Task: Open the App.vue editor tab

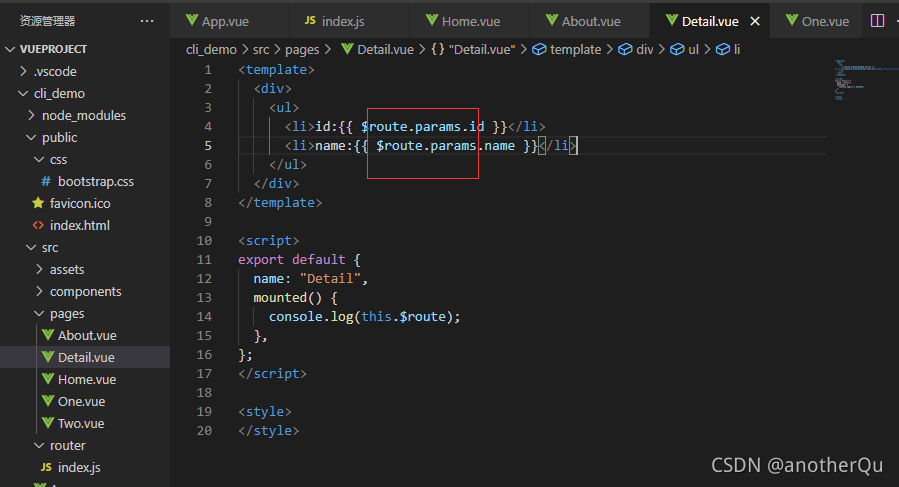Action: (x=218, y=21)
